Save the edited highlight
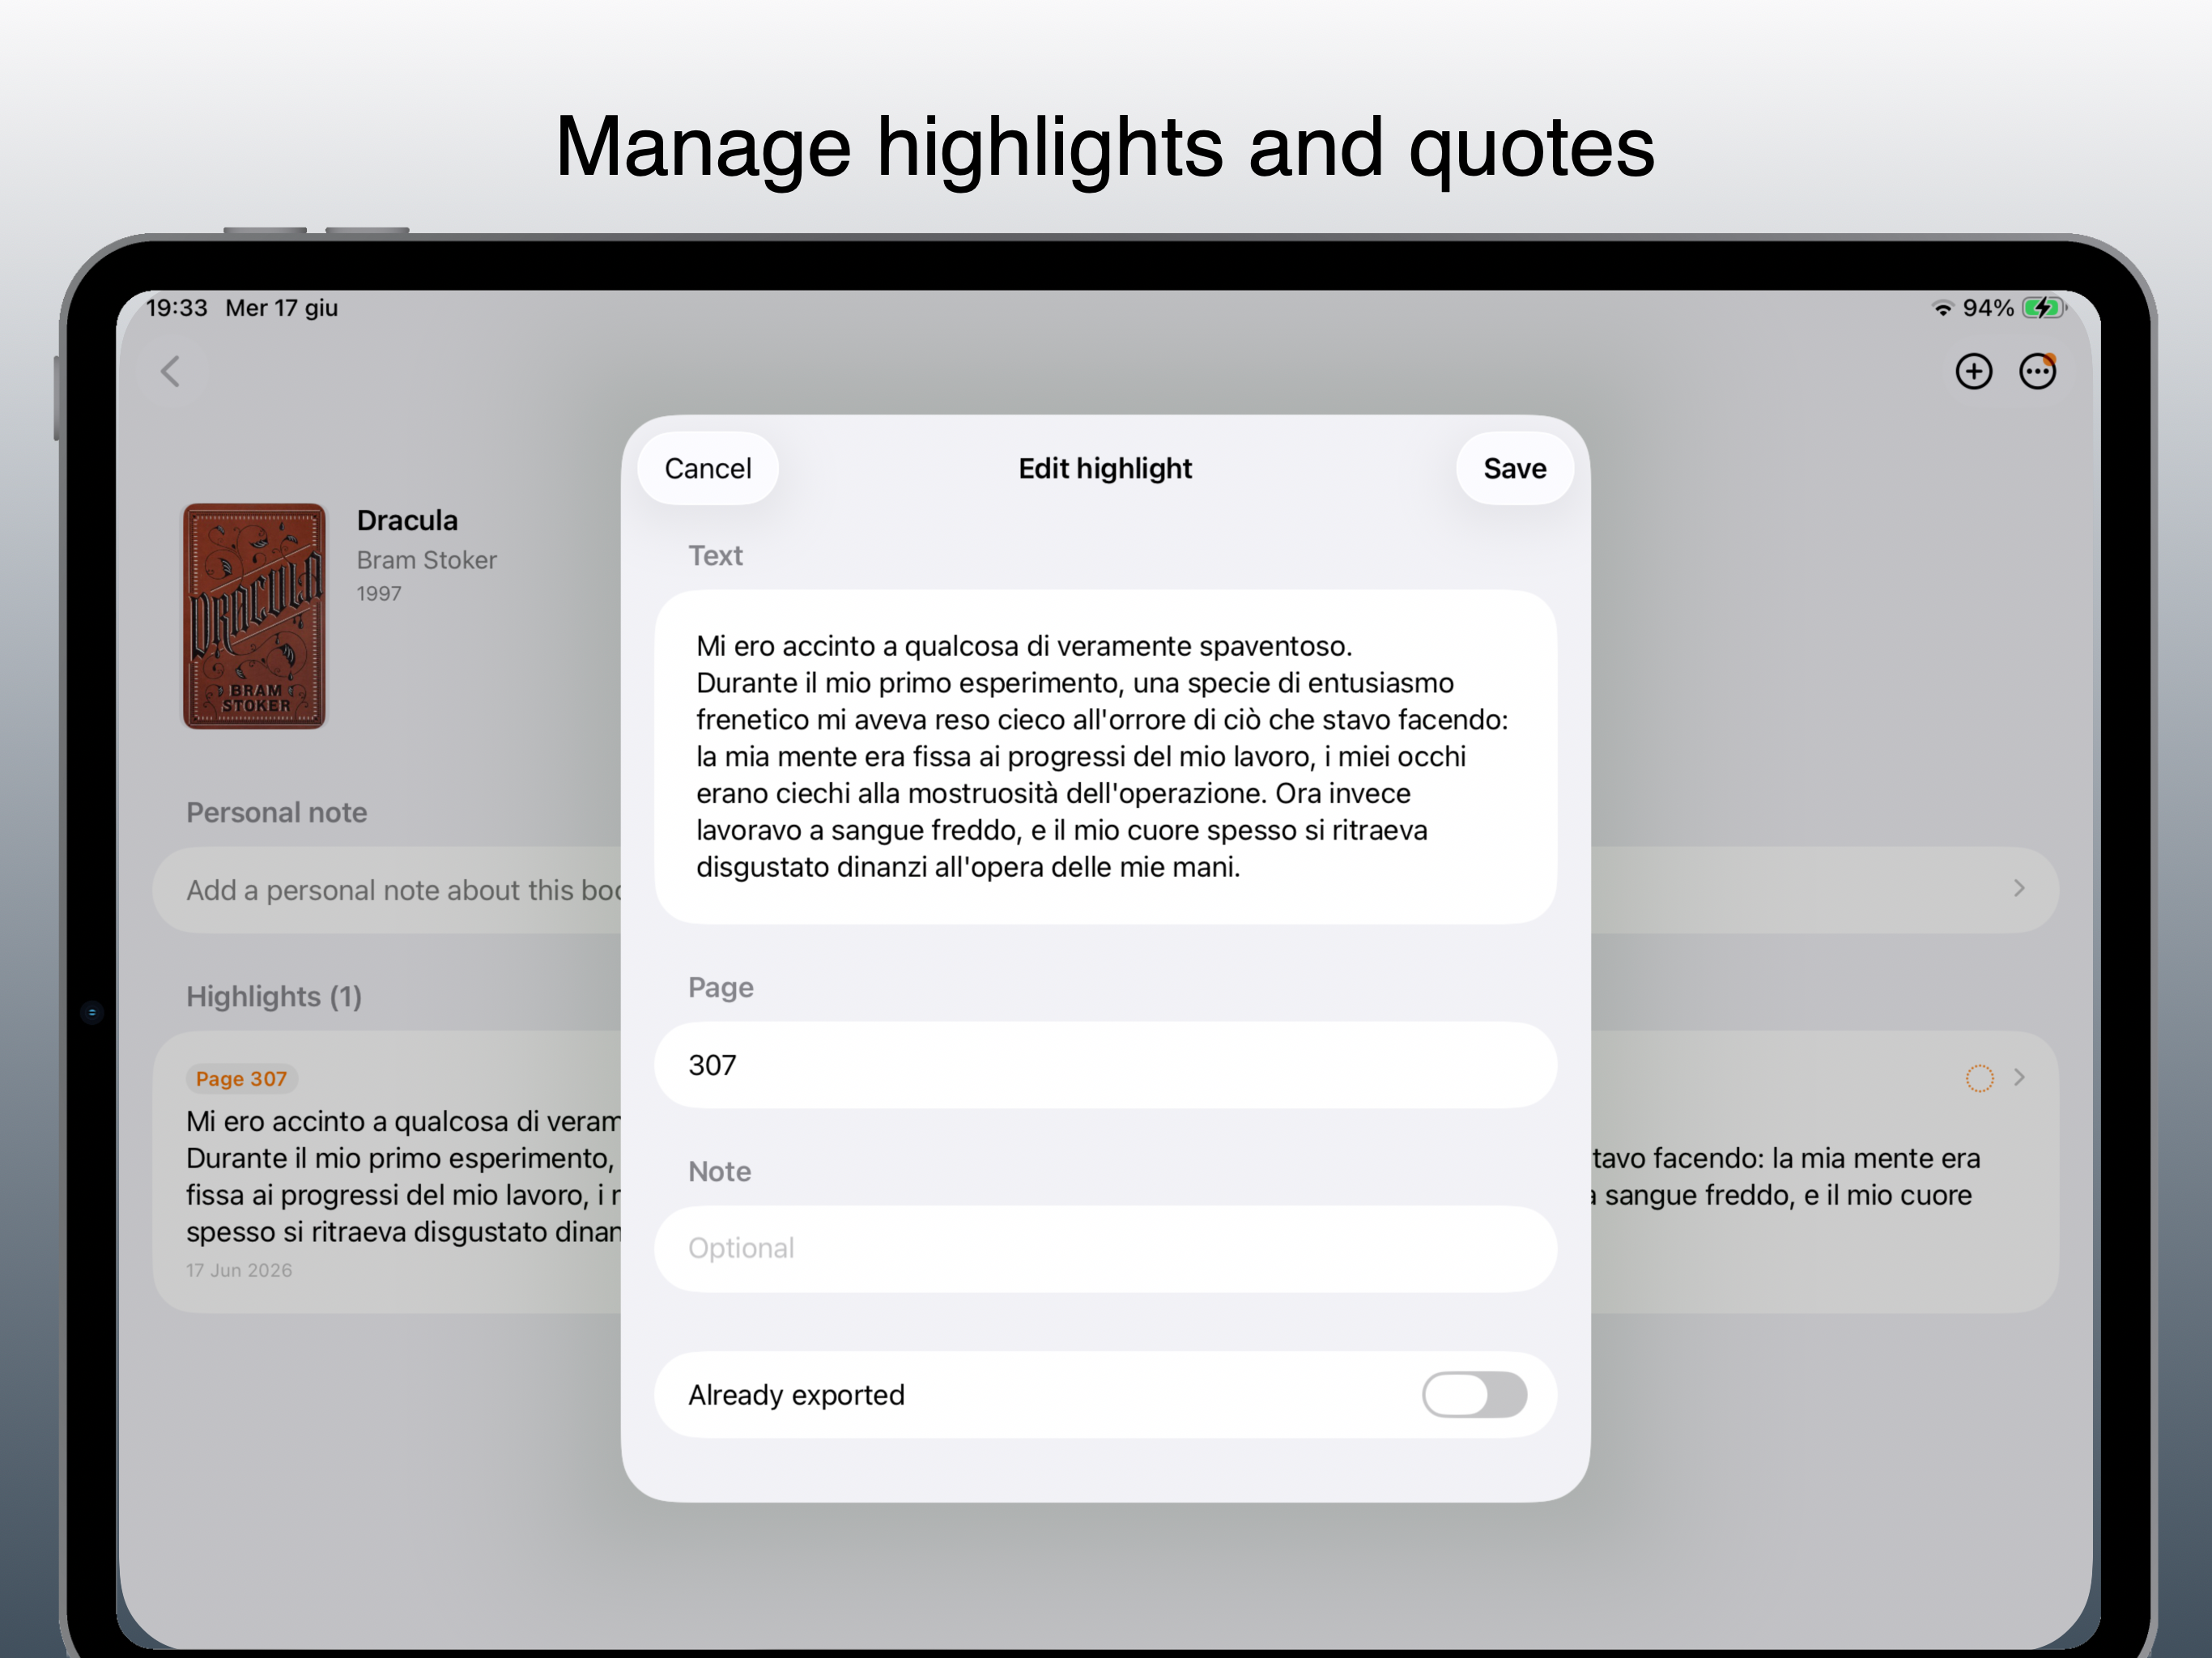This screenshot has width=2212, height=1658. pyautogui.click(x=1514, y=468)
